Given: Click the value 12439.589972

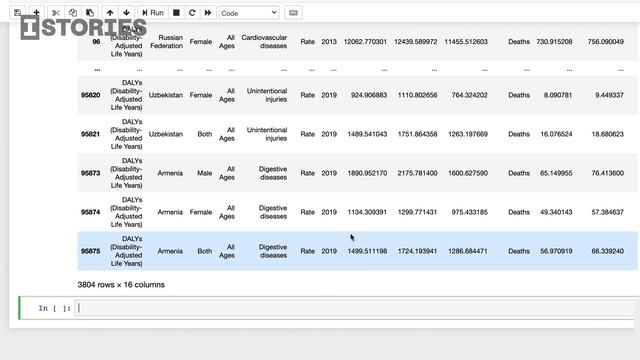Looking at the screenshot, I should point(416,42).
